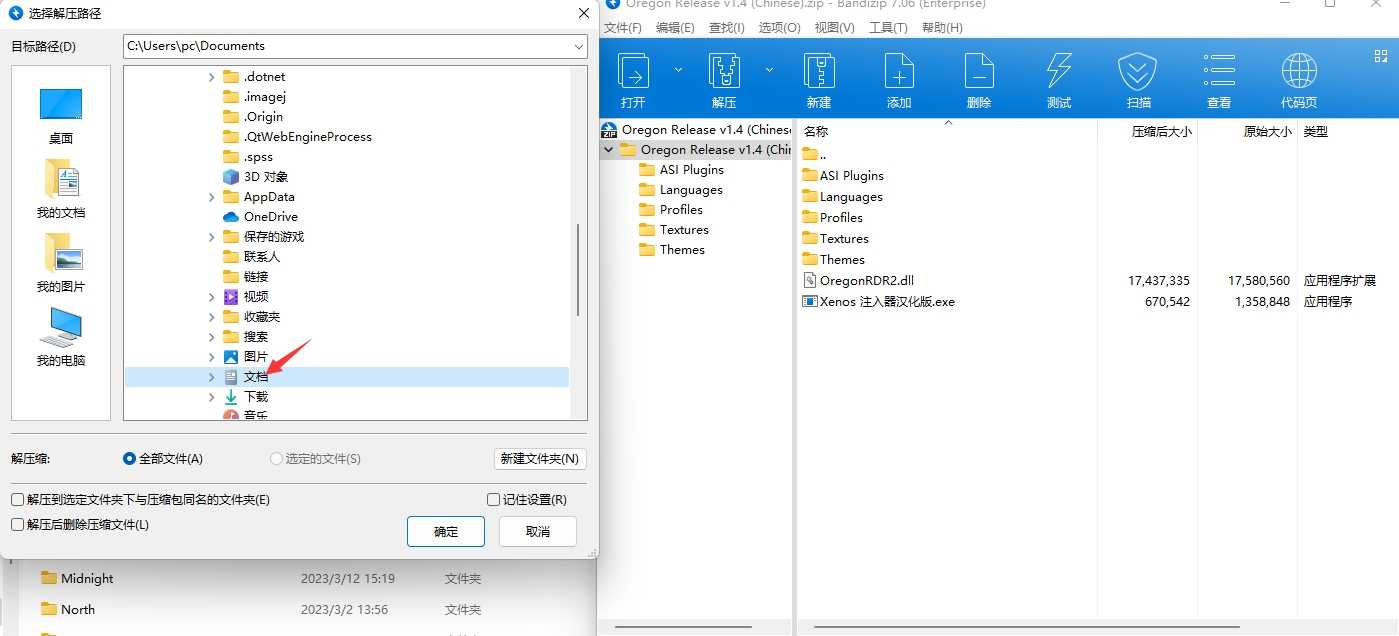Enable delete archive after extraction checkbox
This screenshot has height=636, width=1399.
pos(18,525)
